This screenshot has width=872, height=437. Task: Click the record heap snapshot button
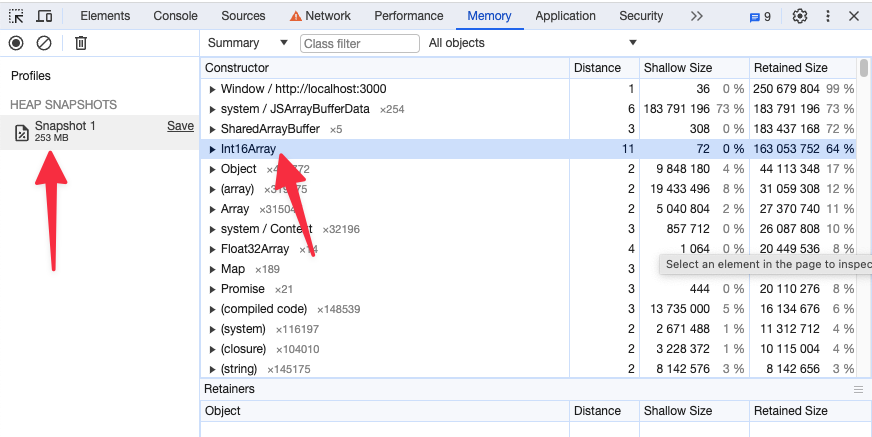(x=16, y=43)
